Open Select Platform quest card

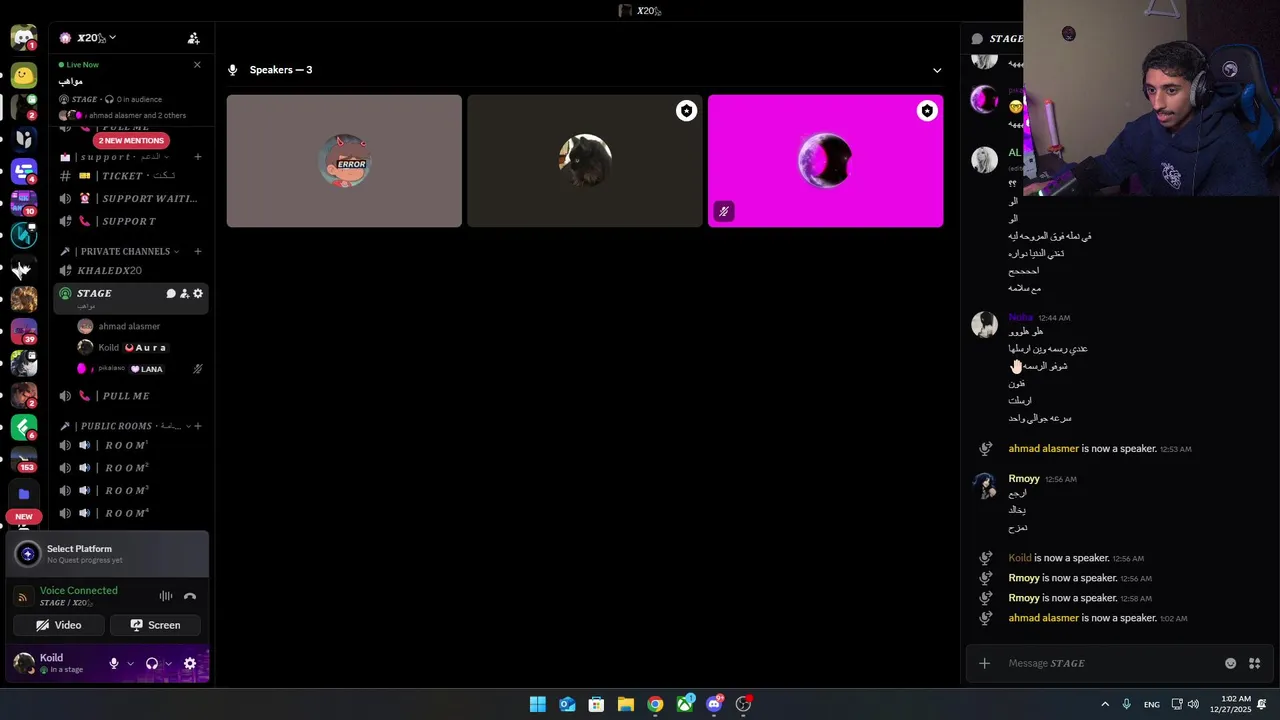(x=107, y=554)
